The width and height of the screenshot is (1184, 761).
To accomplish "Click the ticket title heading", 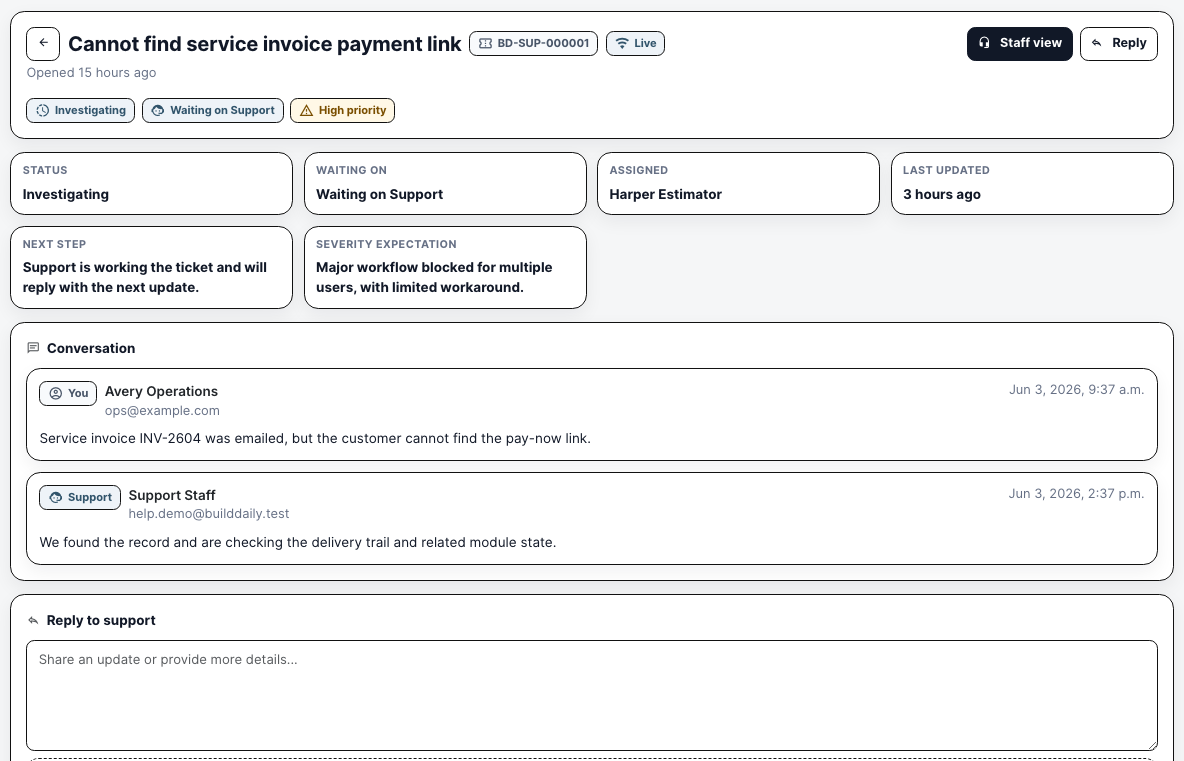I will point(264,44).
